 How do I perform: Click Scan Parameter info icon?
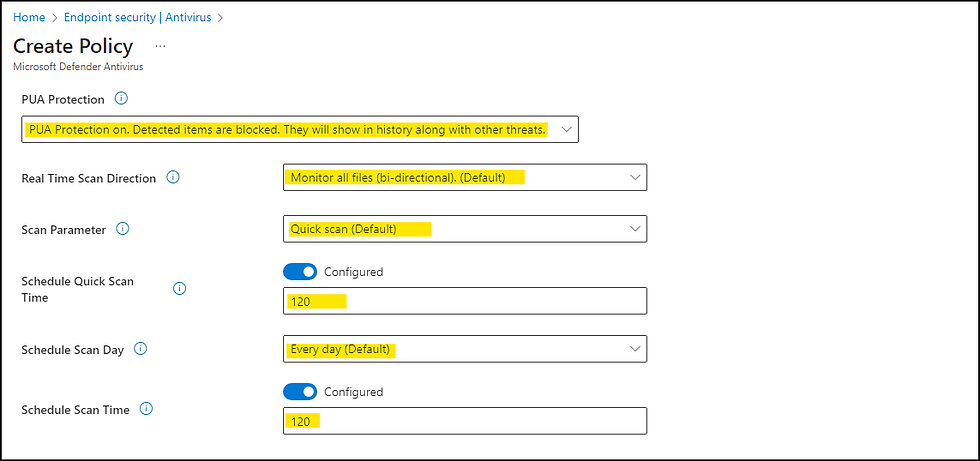click(123, 229)
